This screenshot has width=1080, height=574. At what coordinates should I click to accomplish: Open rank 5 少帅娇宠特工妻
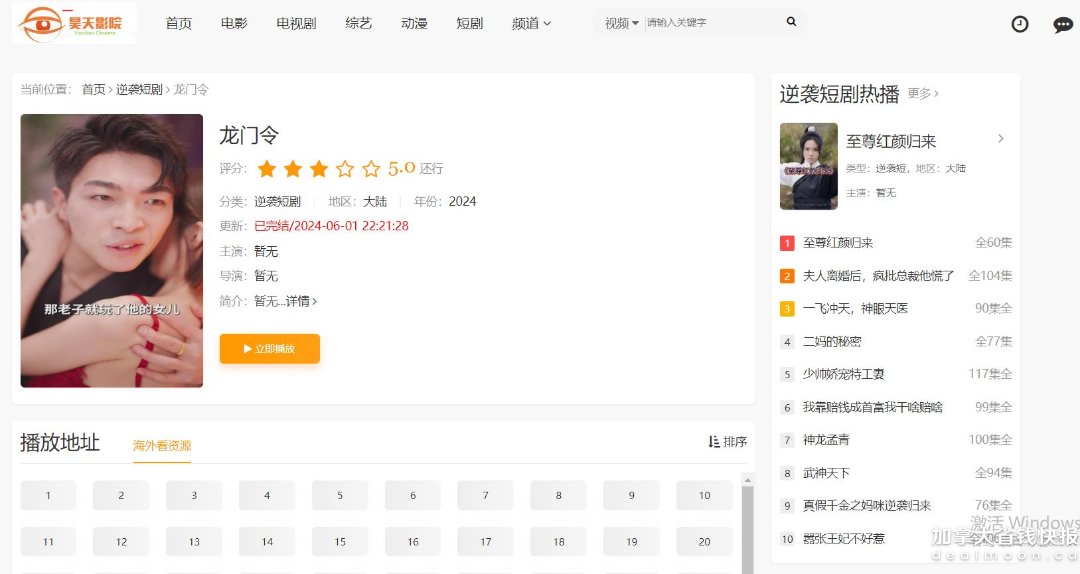tap(895, 374)
